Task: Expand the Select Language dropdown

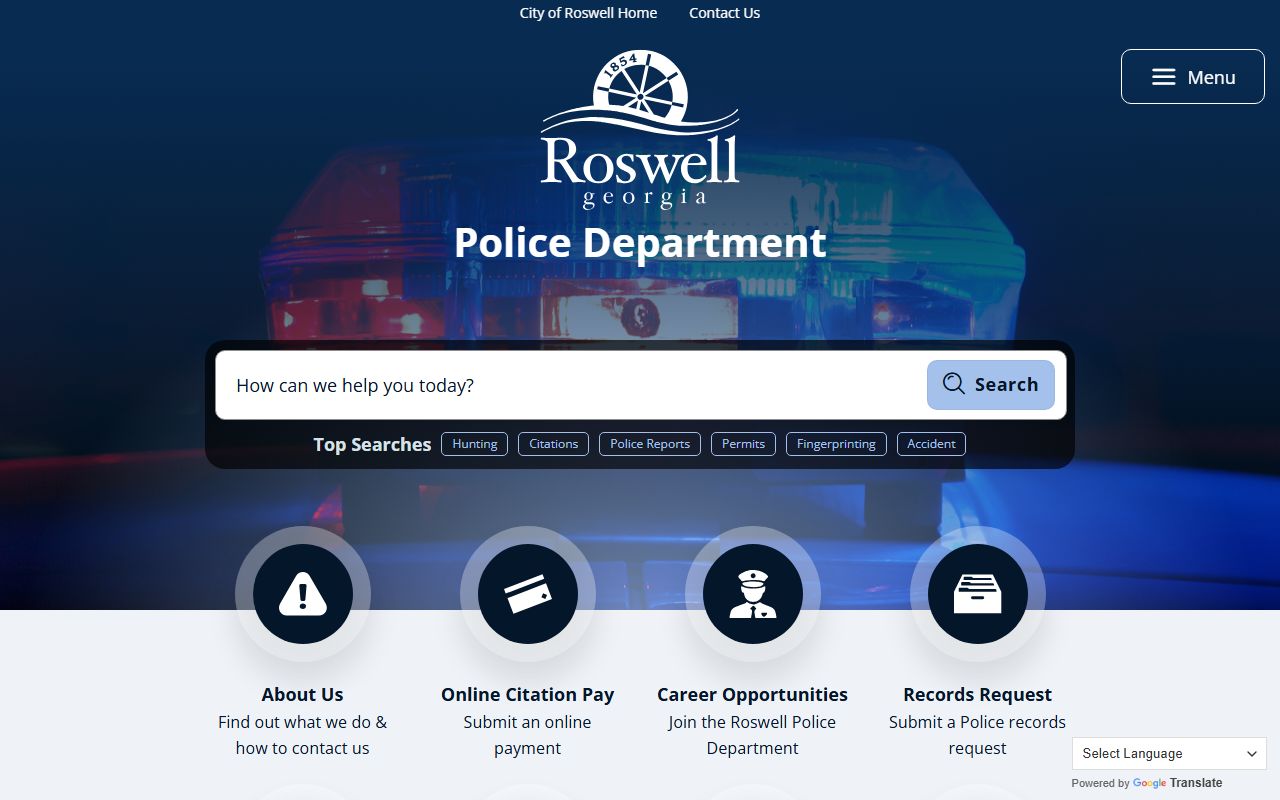Action: (x=1169, y=753)
